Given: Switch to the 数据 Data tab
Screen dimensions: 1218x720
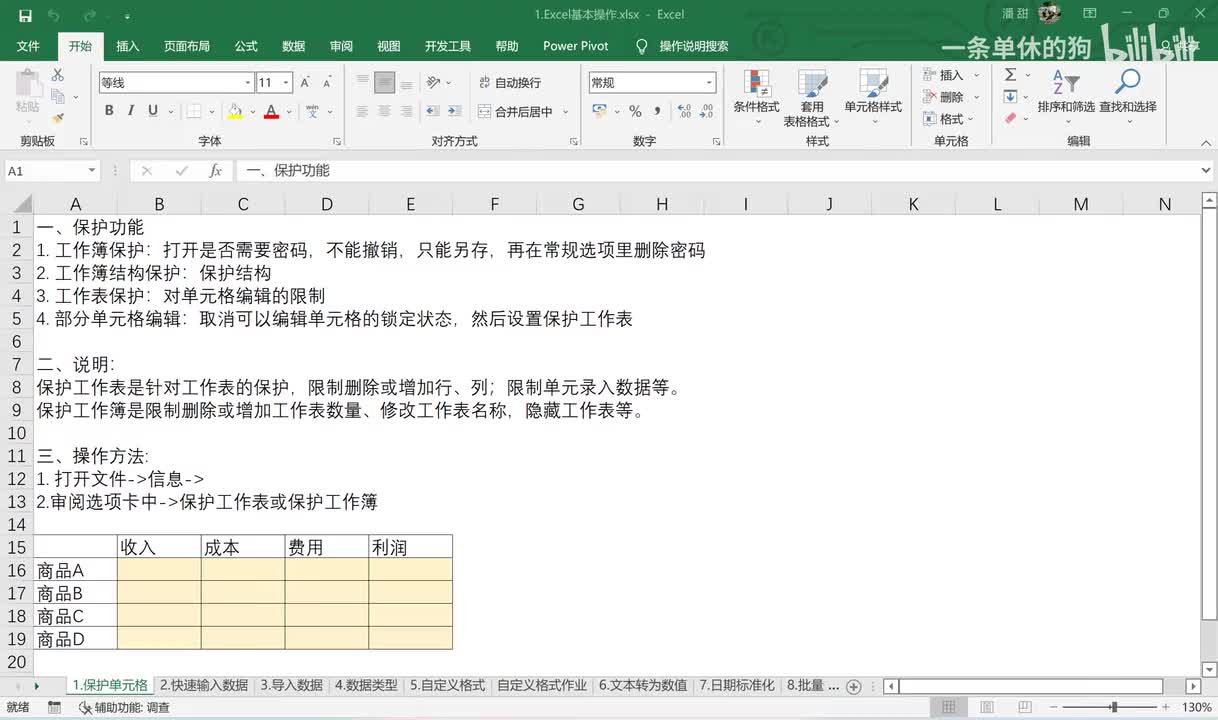Looking at the screenshot, I should (x=293, y=46).
